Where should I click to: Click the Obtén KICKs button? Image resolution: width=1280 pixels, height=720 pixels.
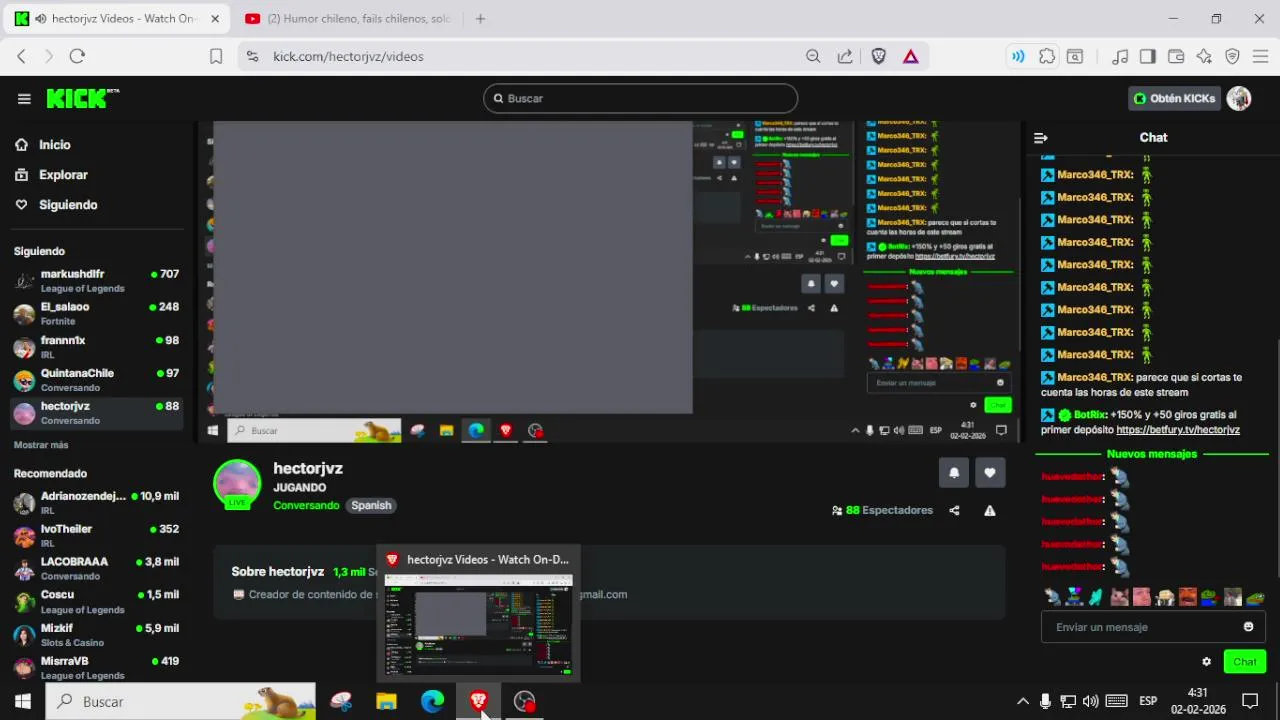[1174, 98]
